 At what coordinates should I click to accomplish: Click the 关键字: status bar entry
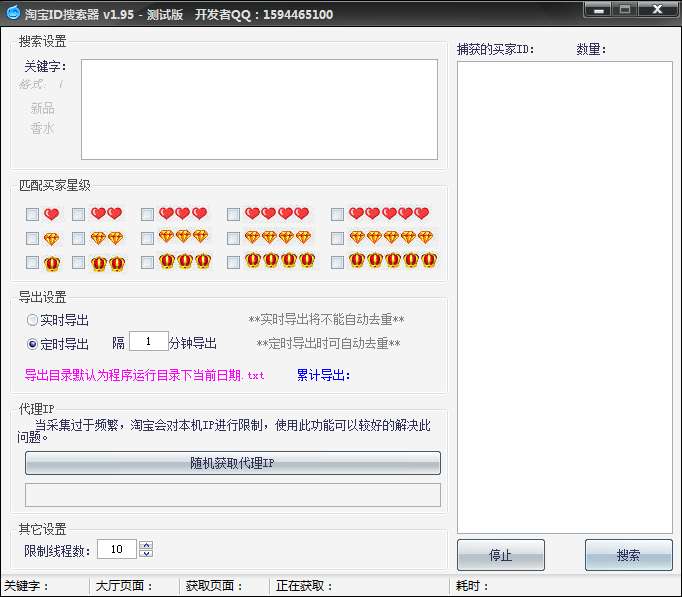tap(26, 586)
